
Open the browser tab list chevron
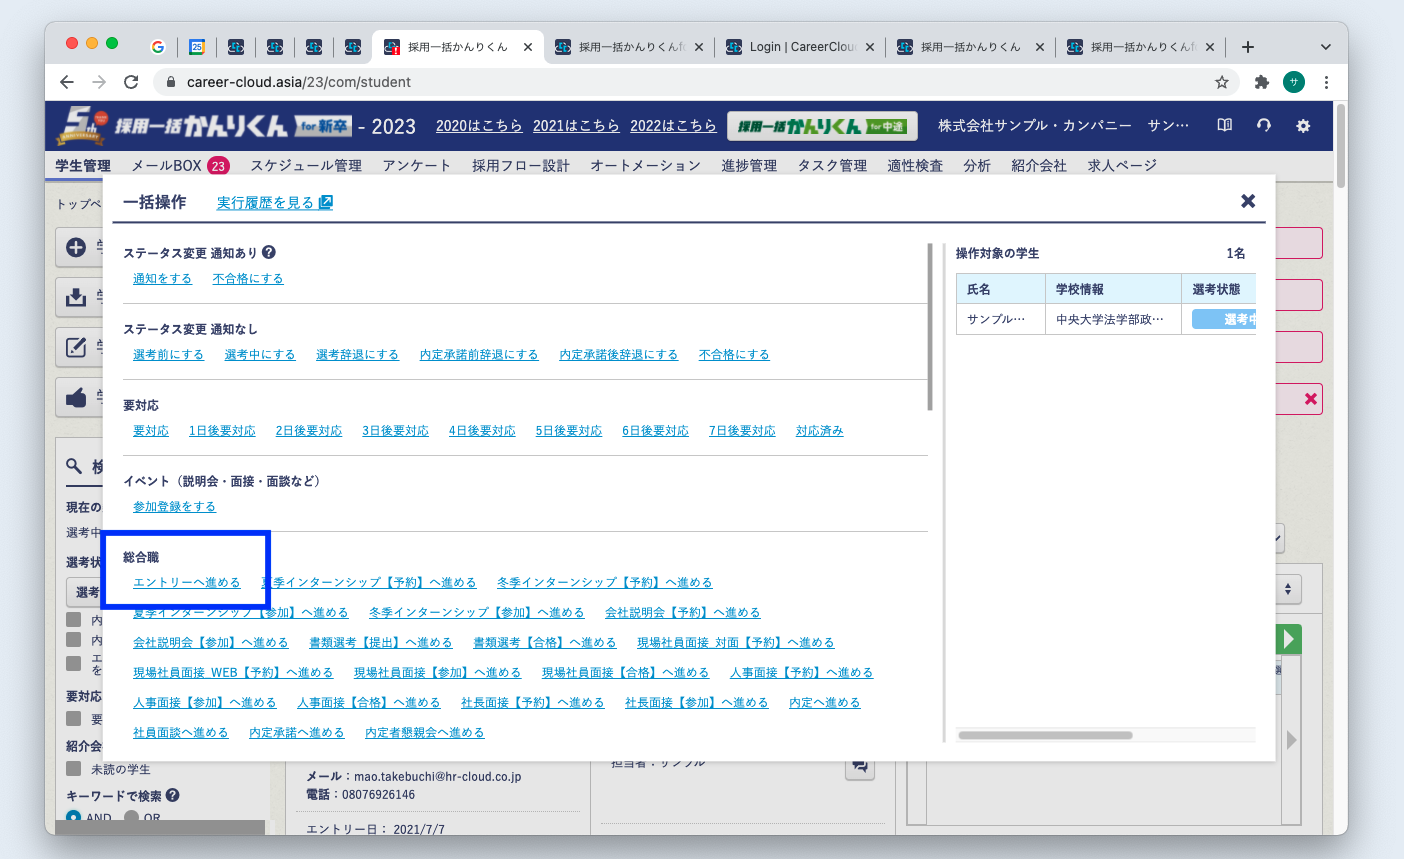1325,47
